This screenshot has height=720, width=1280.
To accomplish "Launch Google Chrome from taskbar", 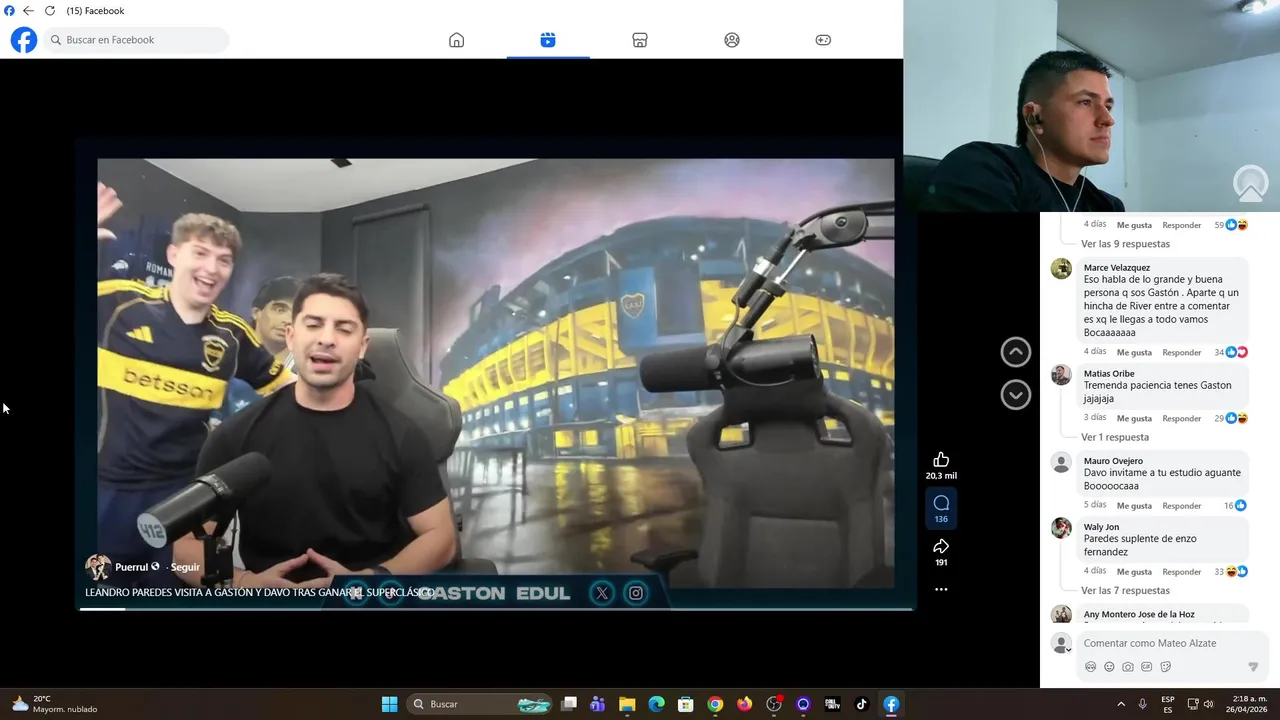I will (715, 704).
